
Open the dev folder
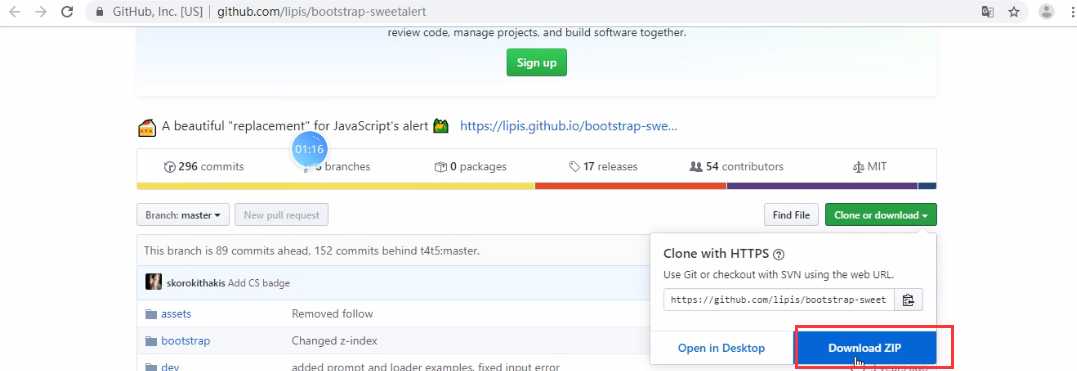[x=170, y=367]
